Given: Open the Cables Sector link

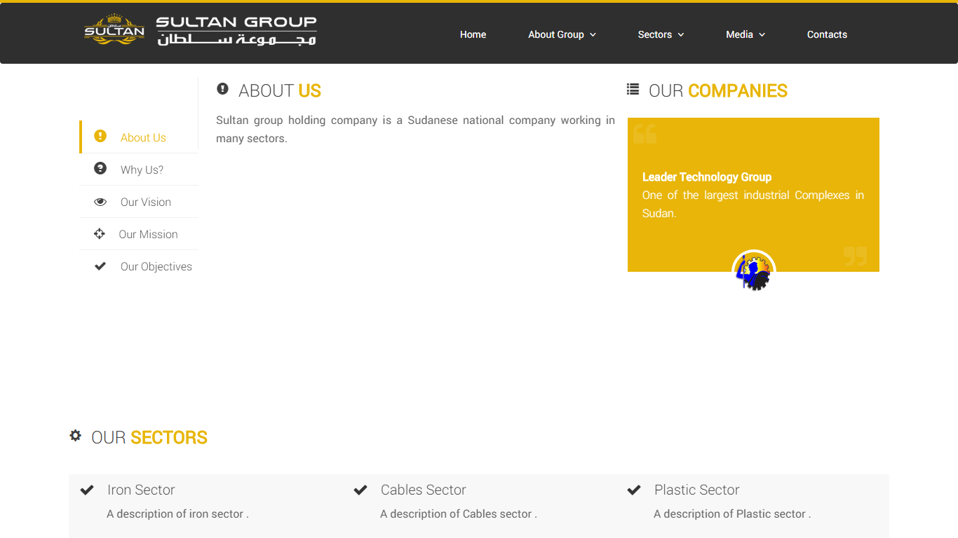Looking at the screenshot, I should pos(423,490).
